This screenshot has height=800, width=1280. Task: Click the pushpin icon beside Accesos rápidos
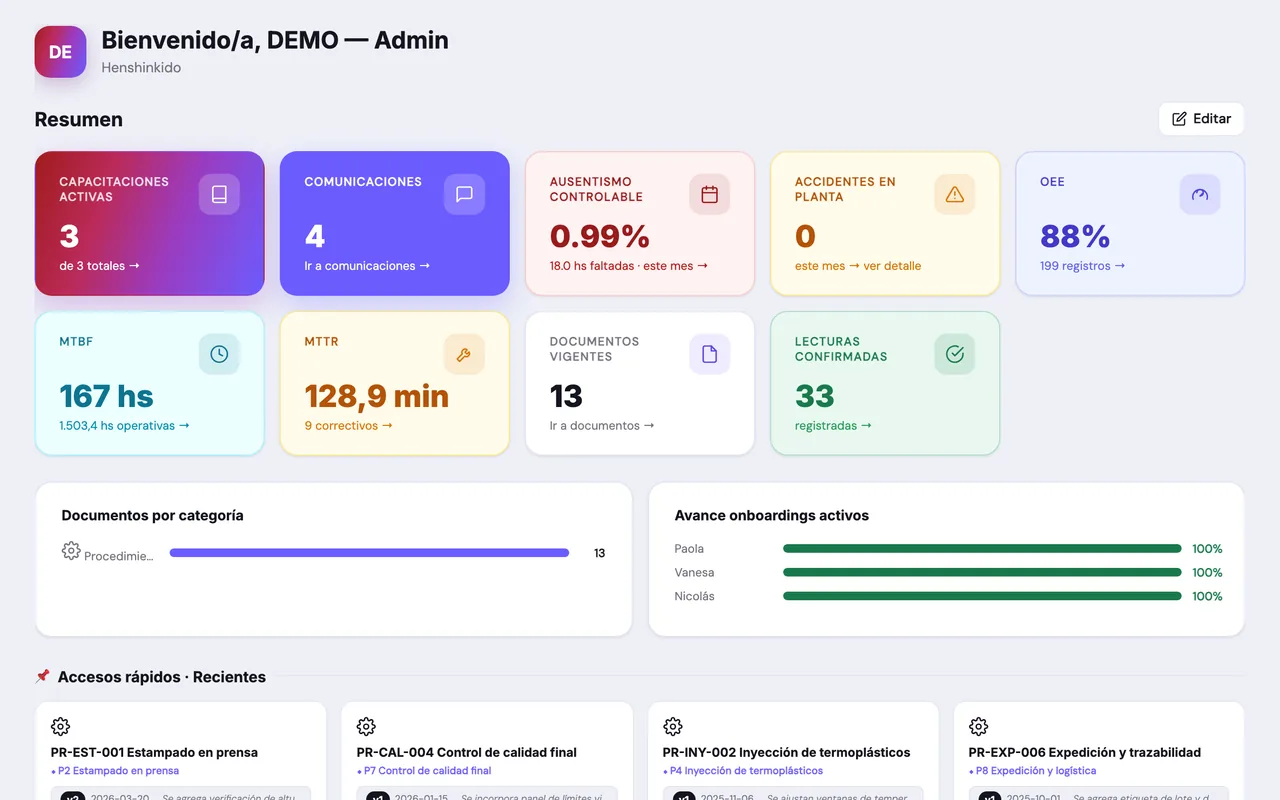pos(42,677)
